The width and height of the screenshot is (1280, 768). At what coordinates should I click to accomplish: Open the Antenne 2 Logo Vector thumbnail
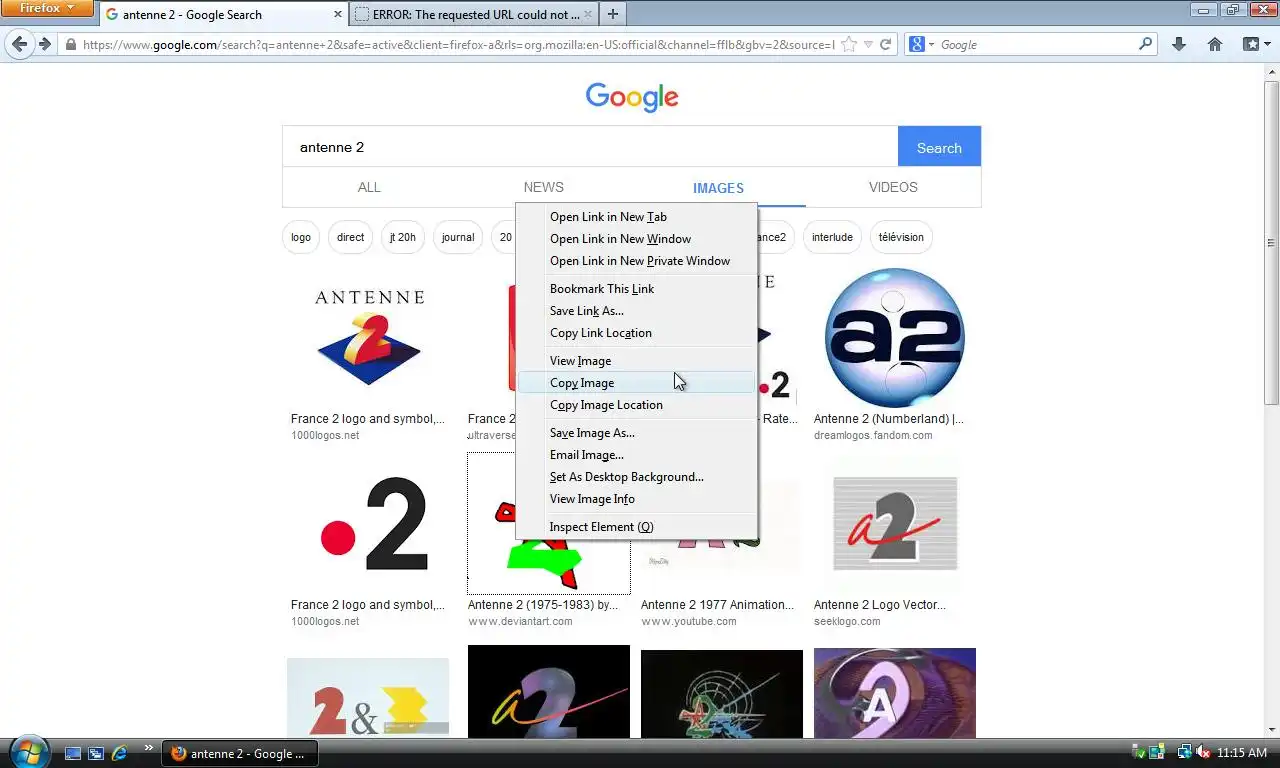point(894,524)
